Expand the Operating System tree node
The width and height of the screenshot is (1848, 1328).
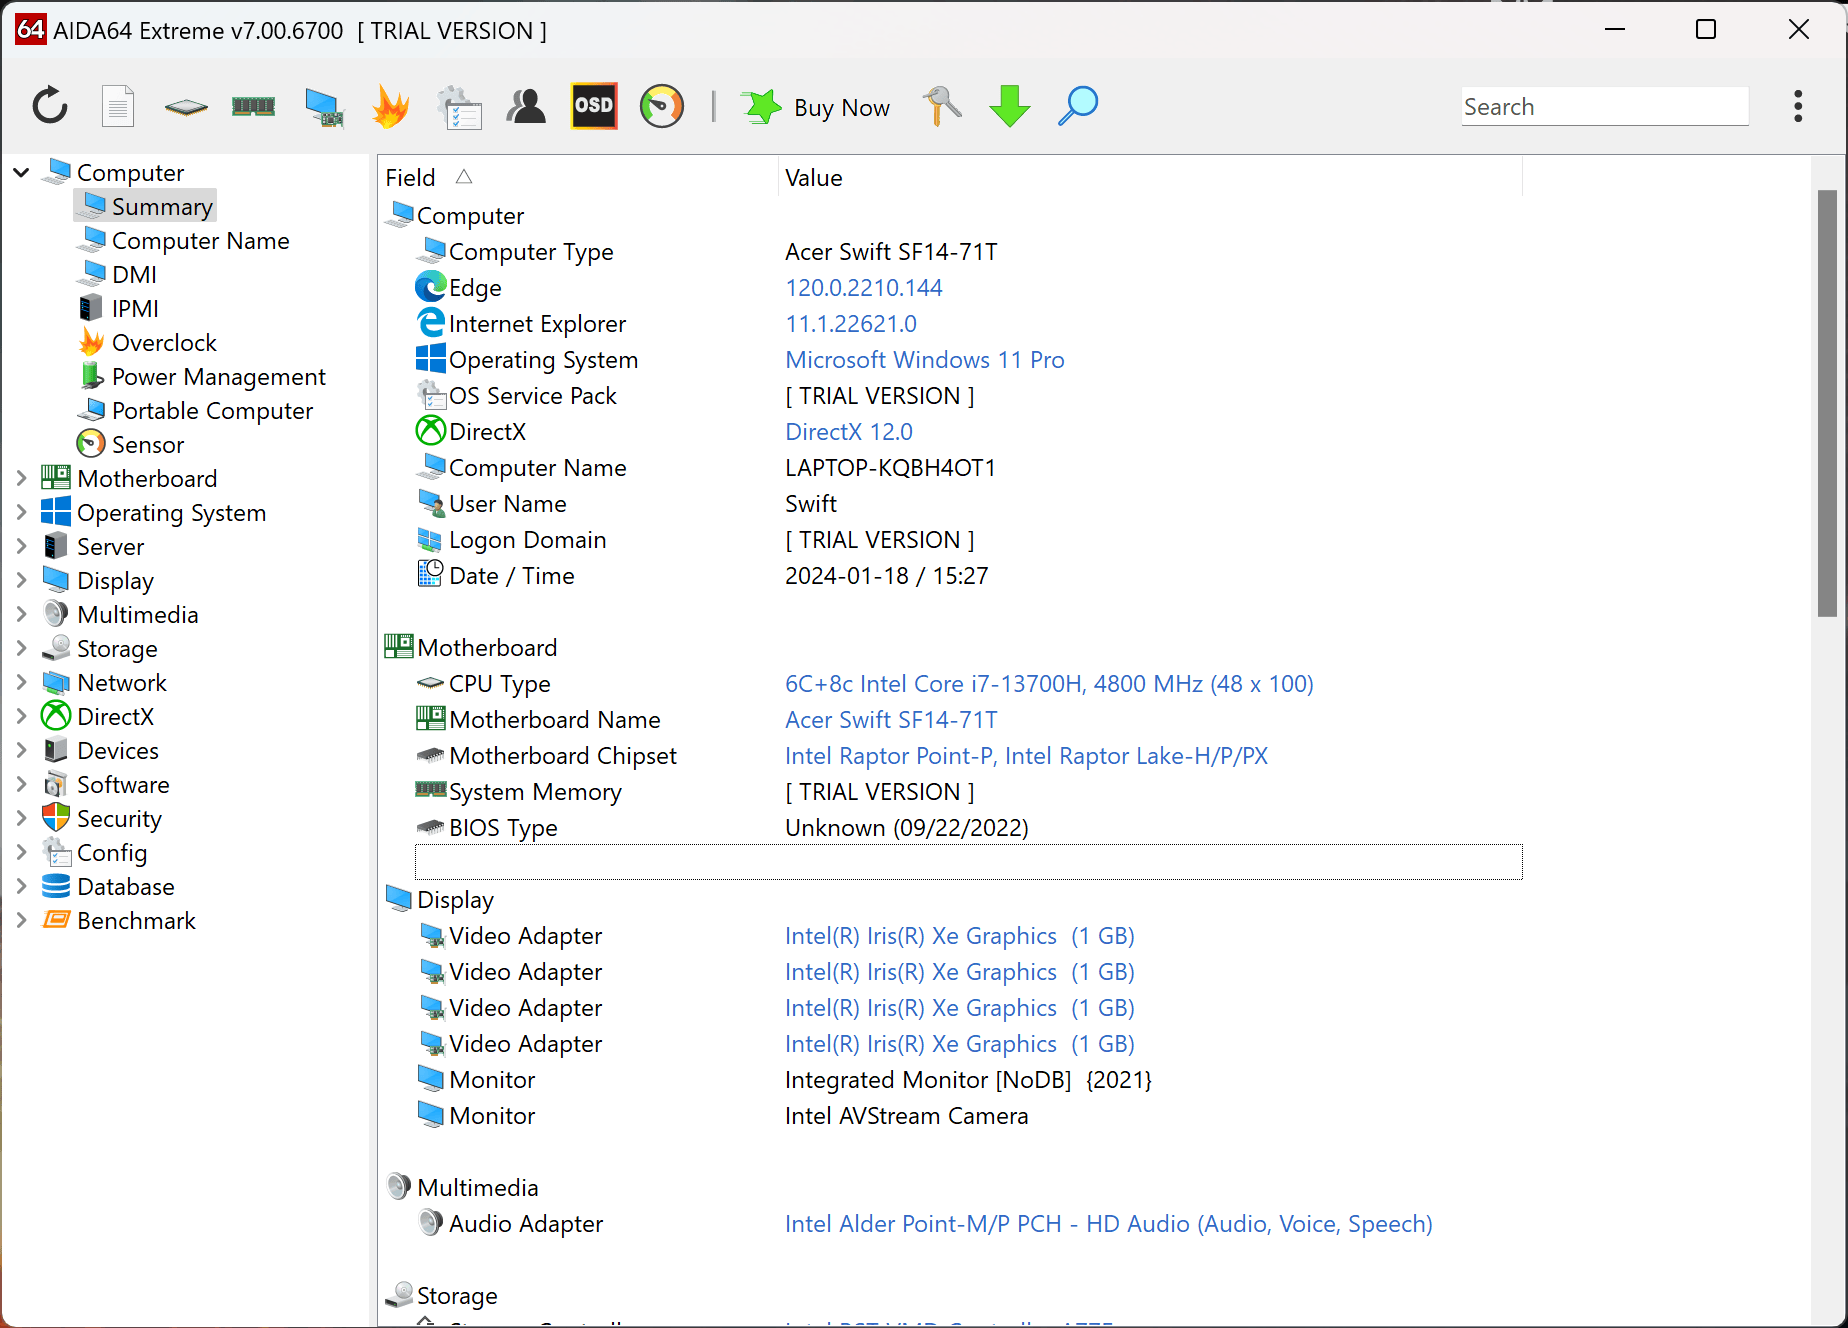click(21, 512)
